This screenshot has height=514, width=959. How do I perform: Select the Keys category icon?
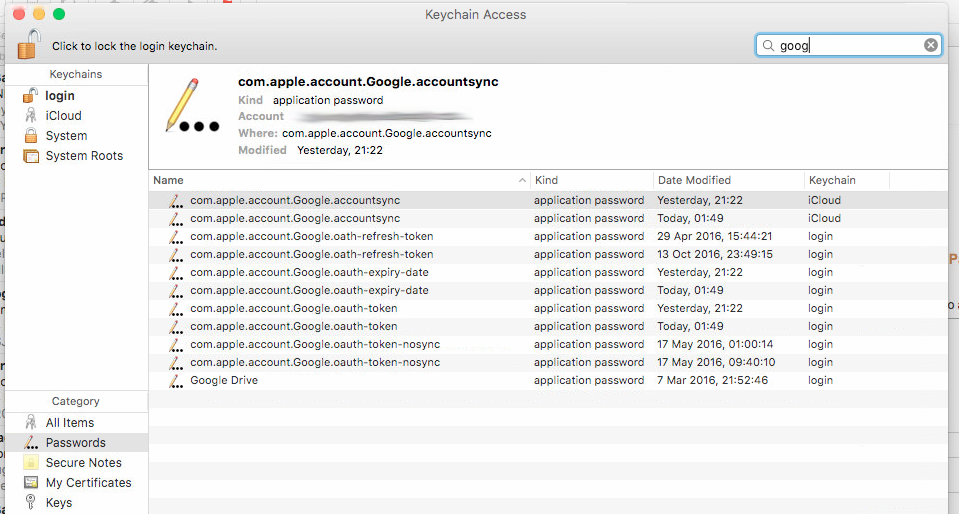[31, 503]
